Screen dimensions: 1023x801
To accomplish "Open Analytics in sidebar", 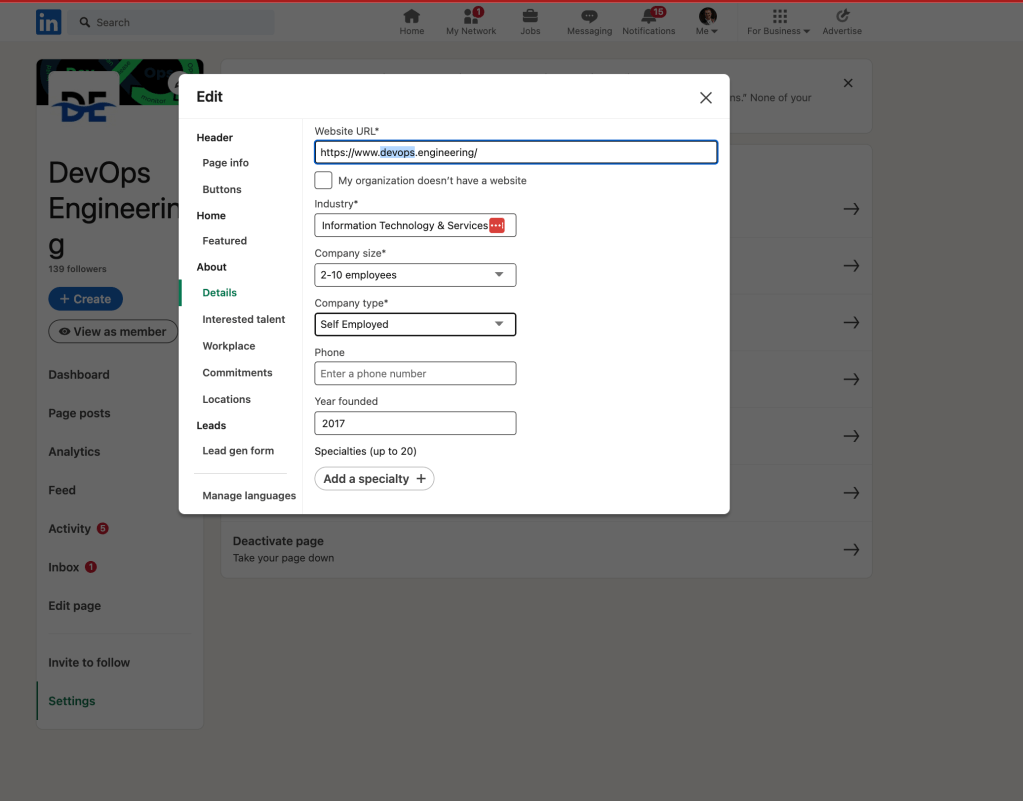I will click(x=74, y=451).
